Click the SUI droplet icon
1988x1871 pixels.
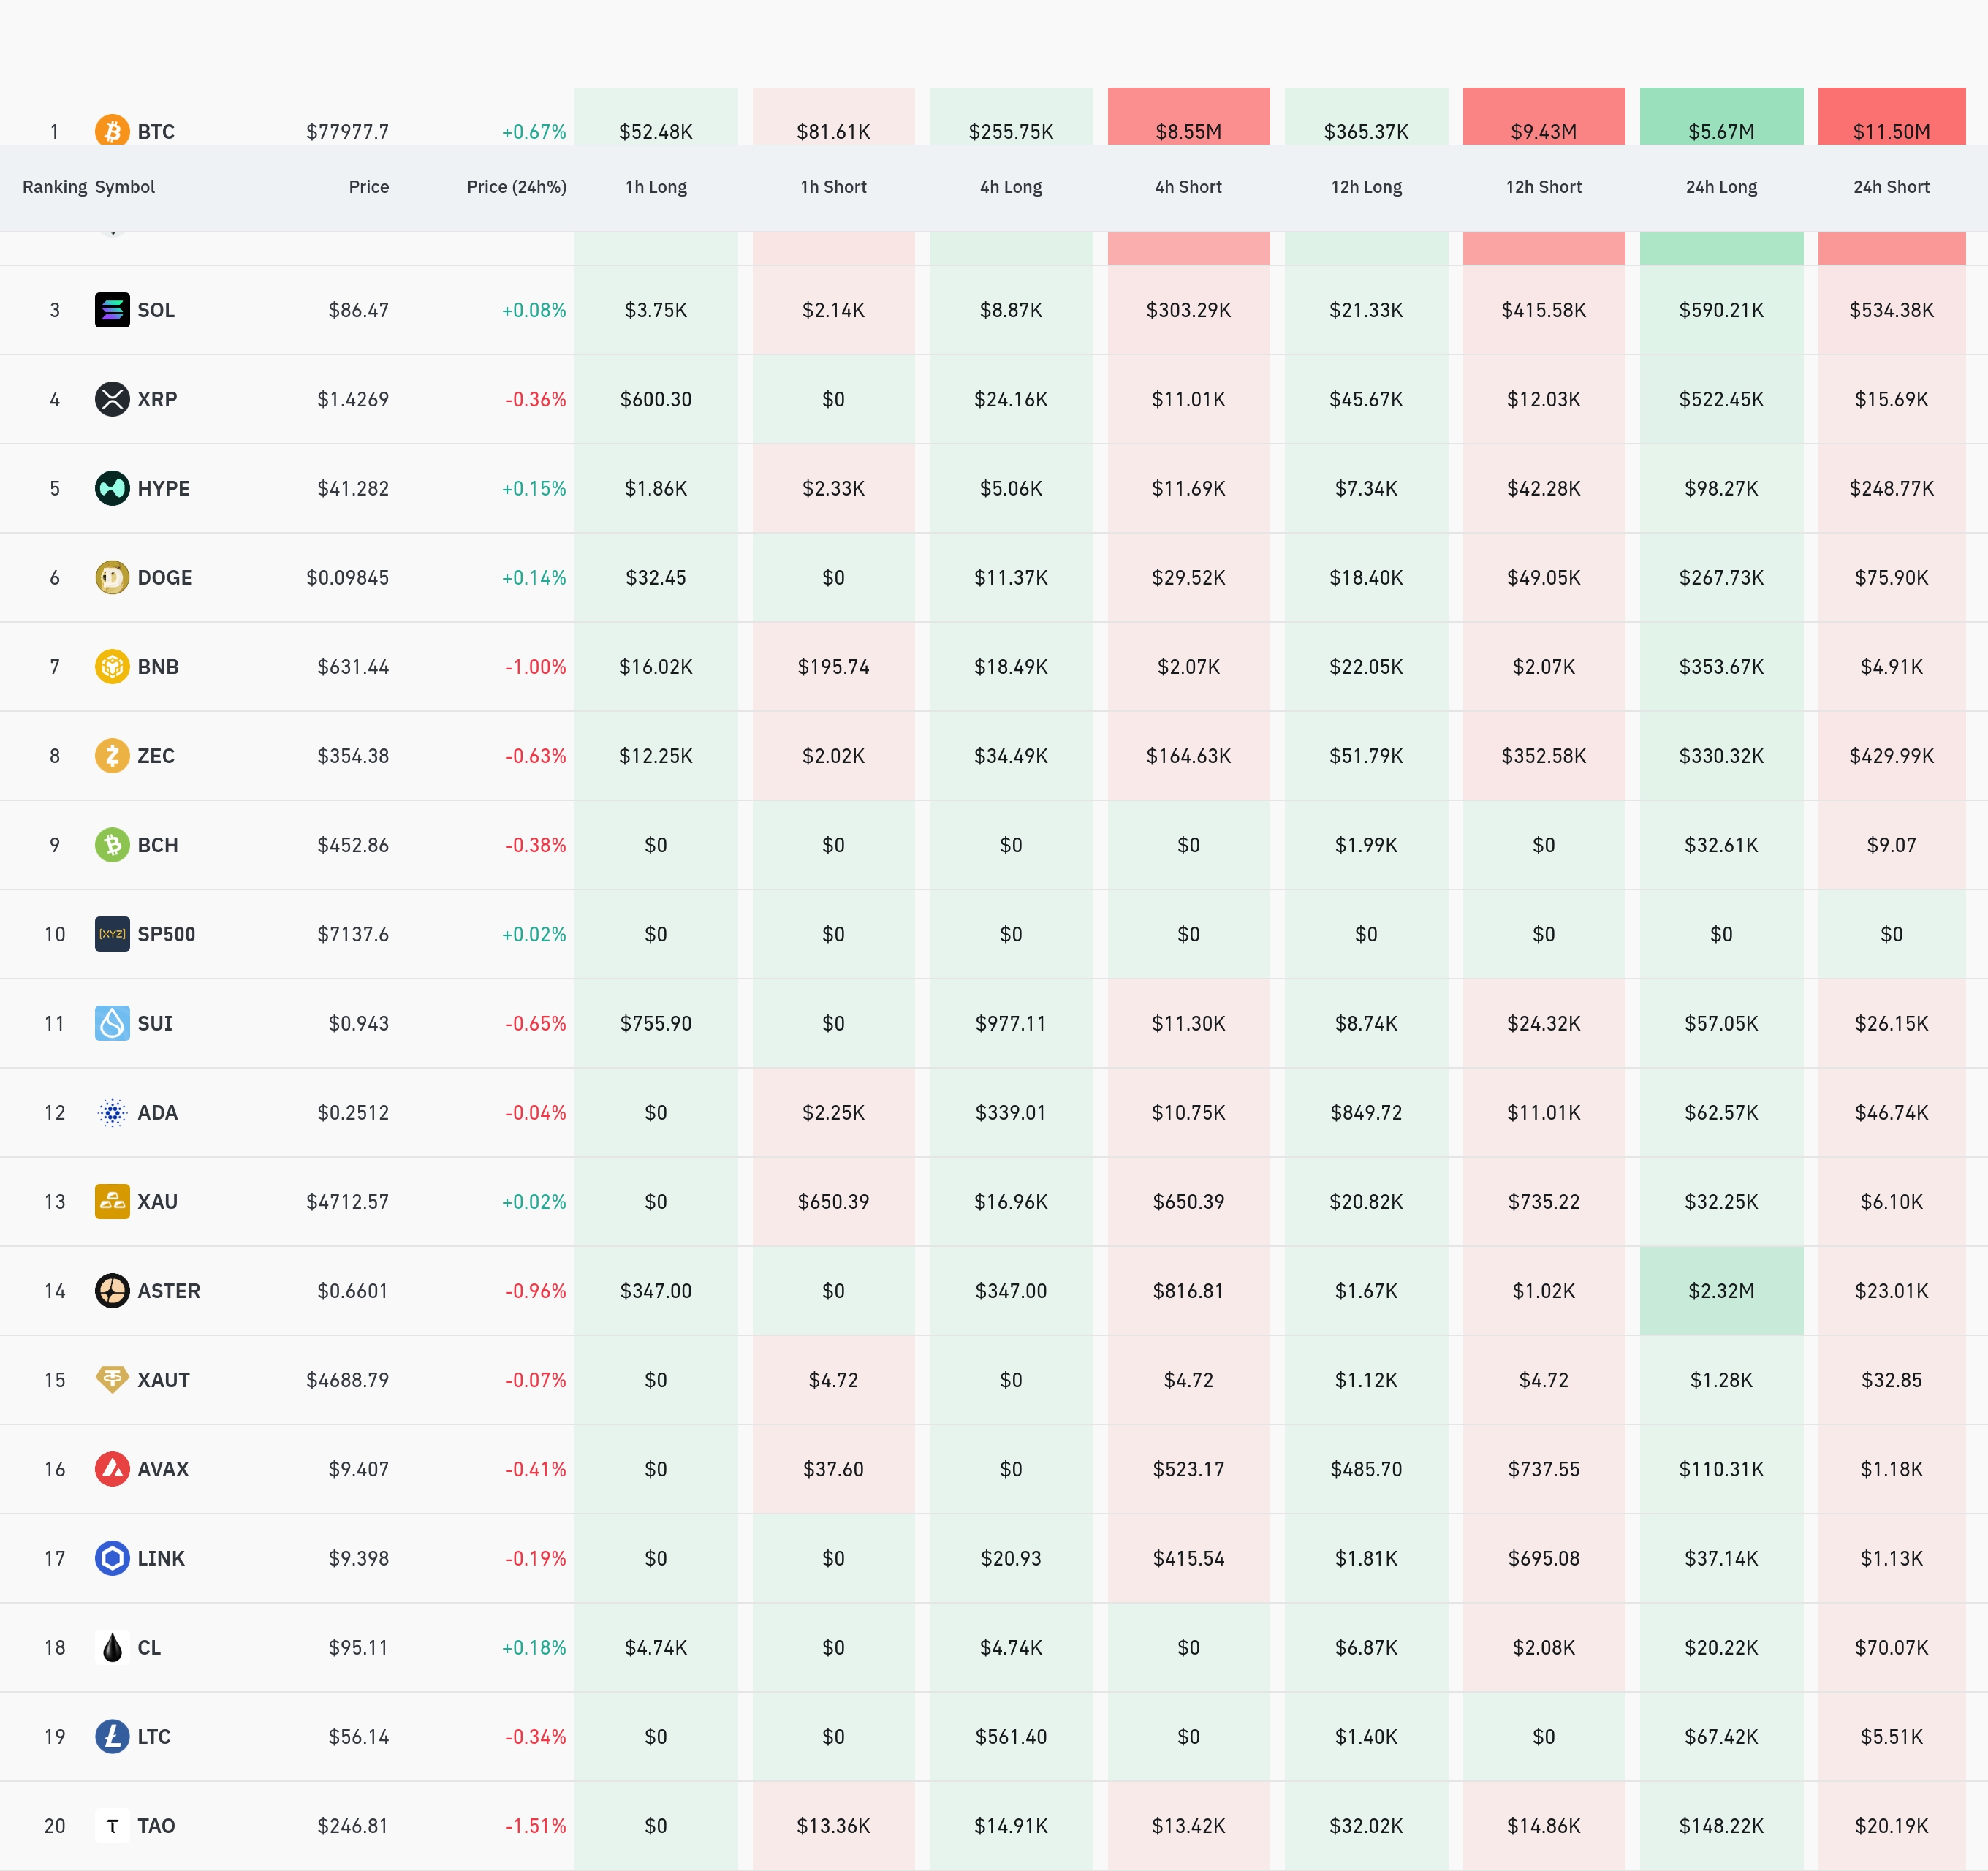point(112,1023)
